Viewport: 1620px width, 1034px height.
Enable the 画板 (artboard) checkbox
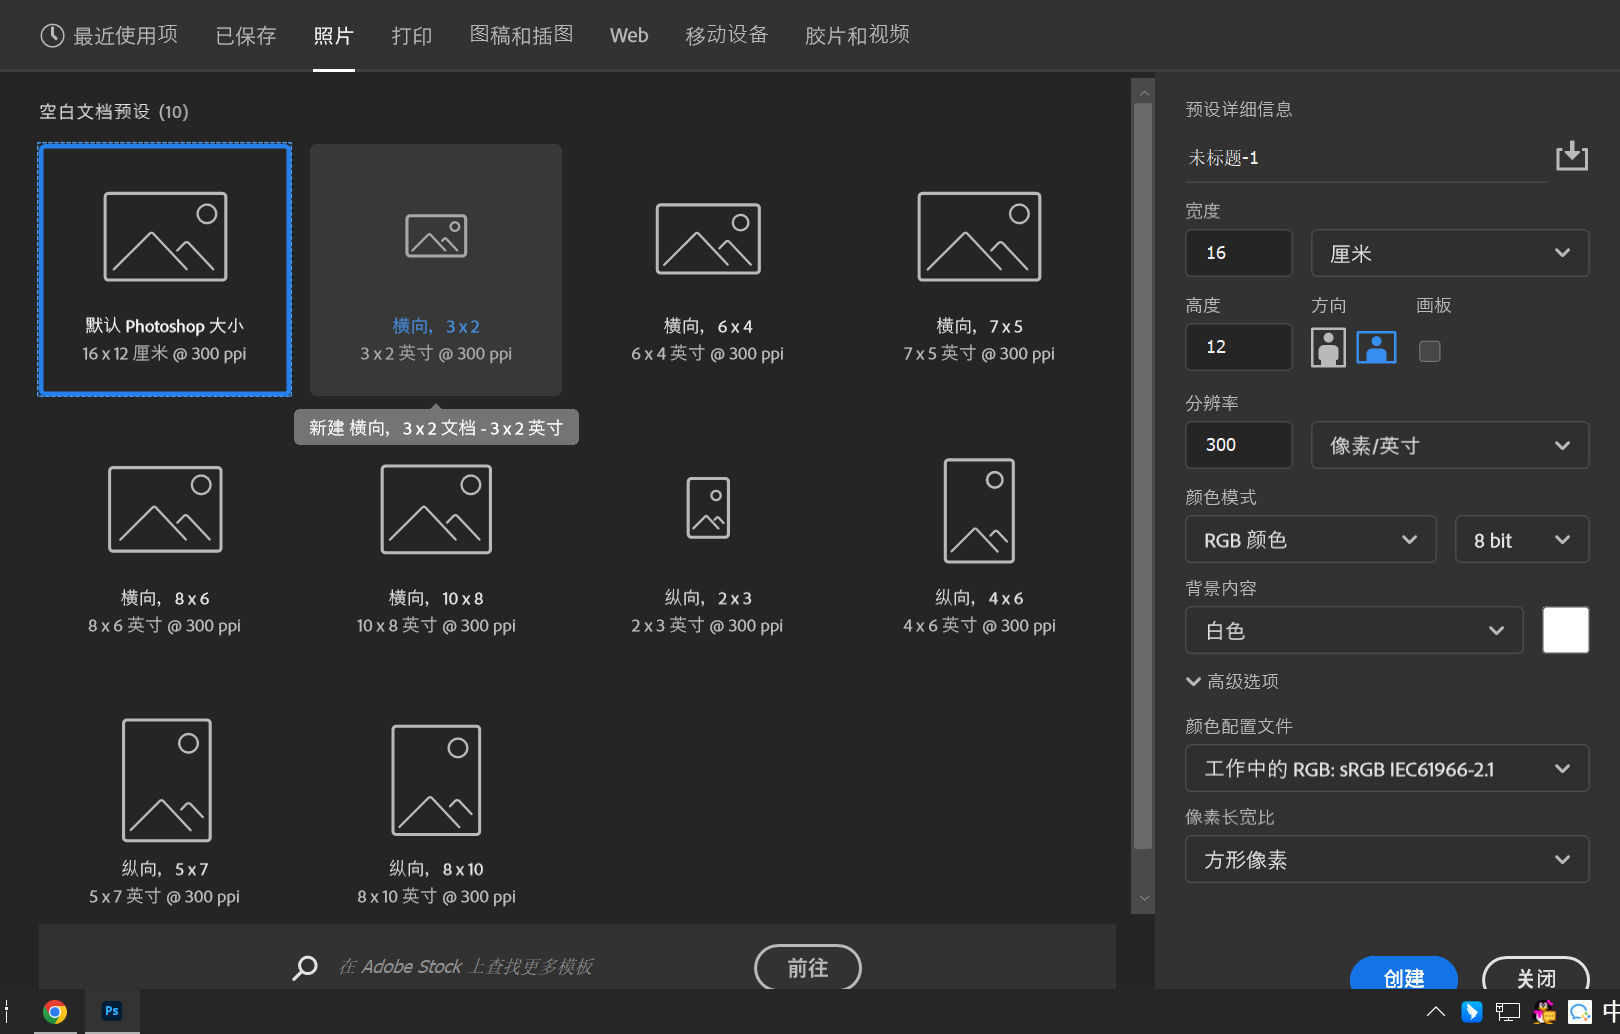pyautogui.click(x=1429, y=351)
